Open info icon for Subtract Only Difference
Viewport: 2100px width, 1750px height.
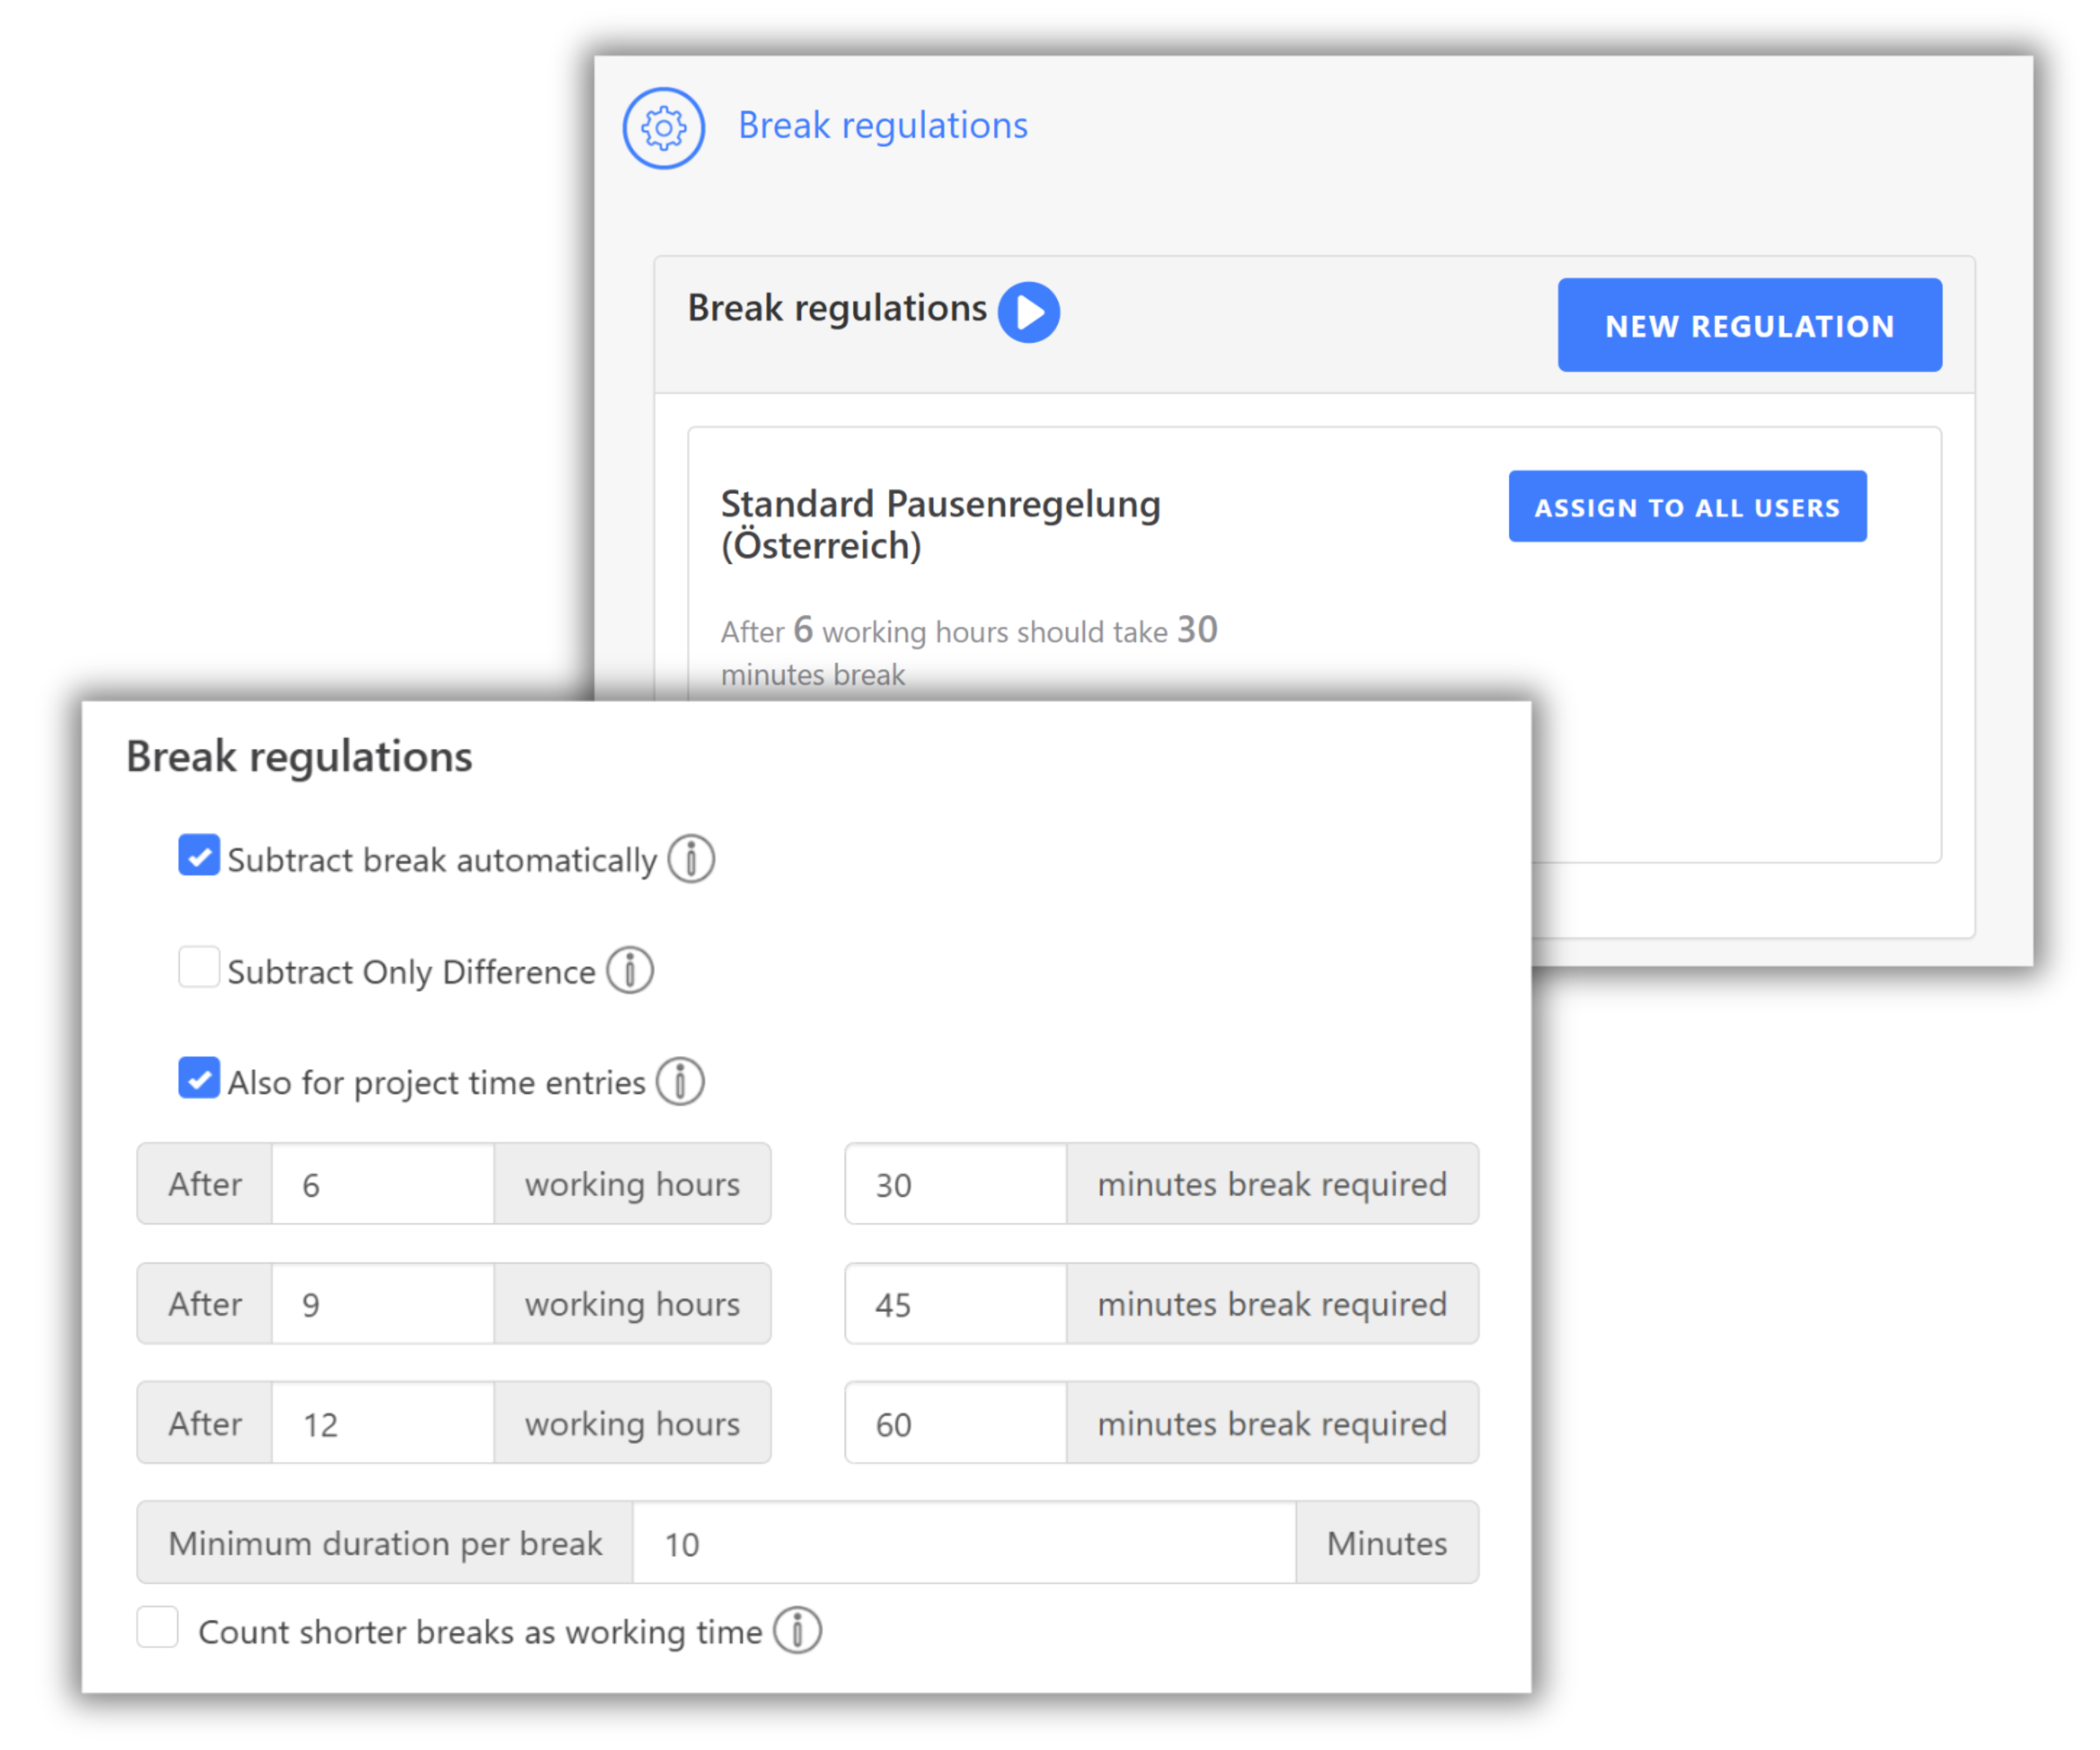[630, 970]
